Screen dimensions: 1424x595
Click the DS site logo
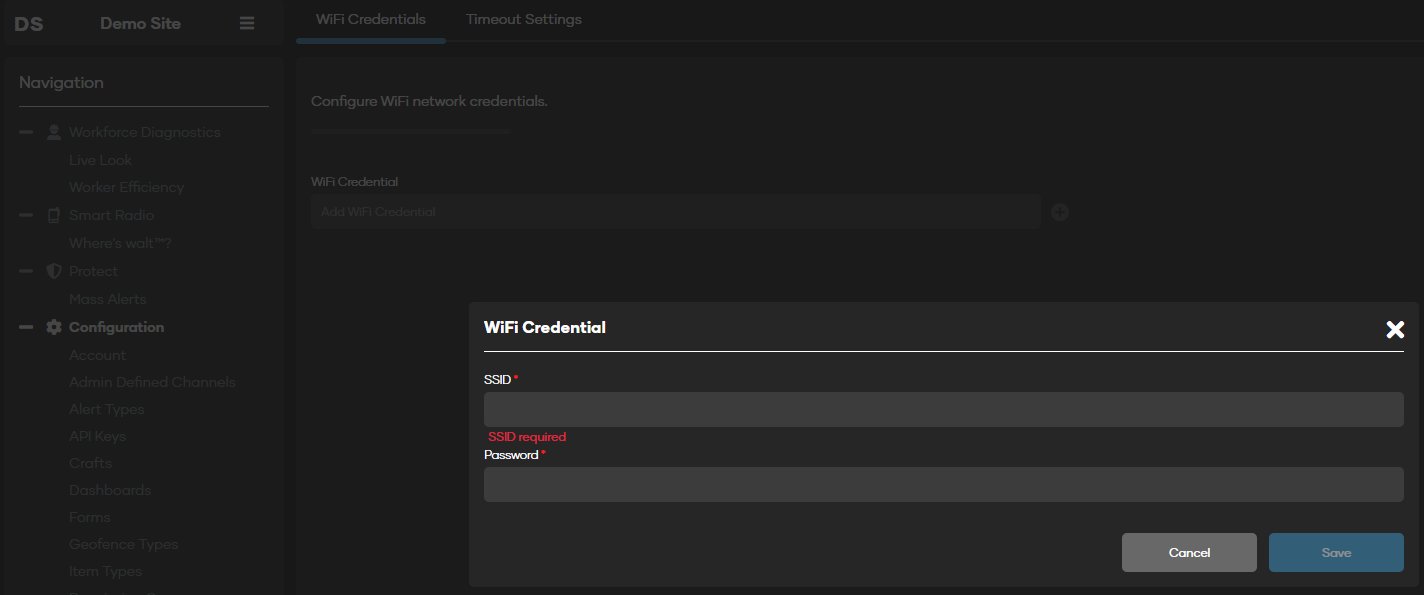(x=29, y=22)
